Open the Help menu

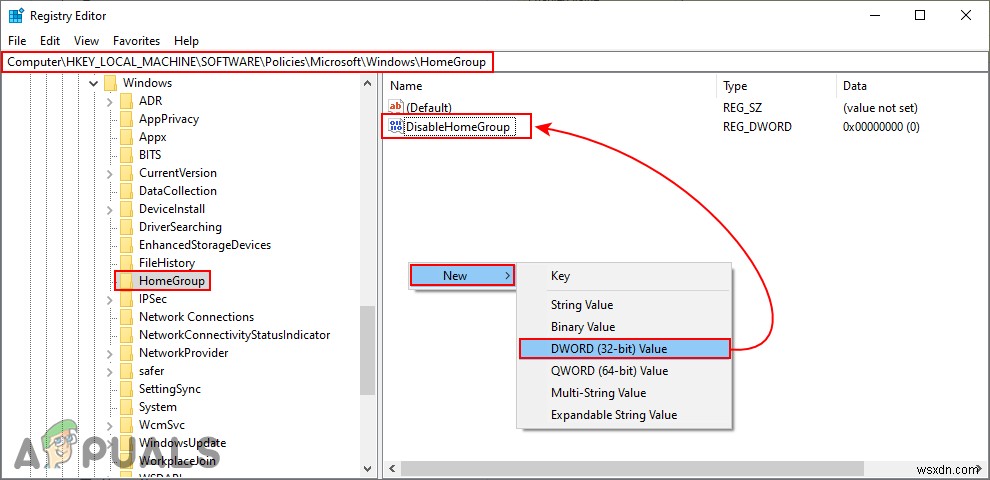pyautogui.click(x=186, y=40)
